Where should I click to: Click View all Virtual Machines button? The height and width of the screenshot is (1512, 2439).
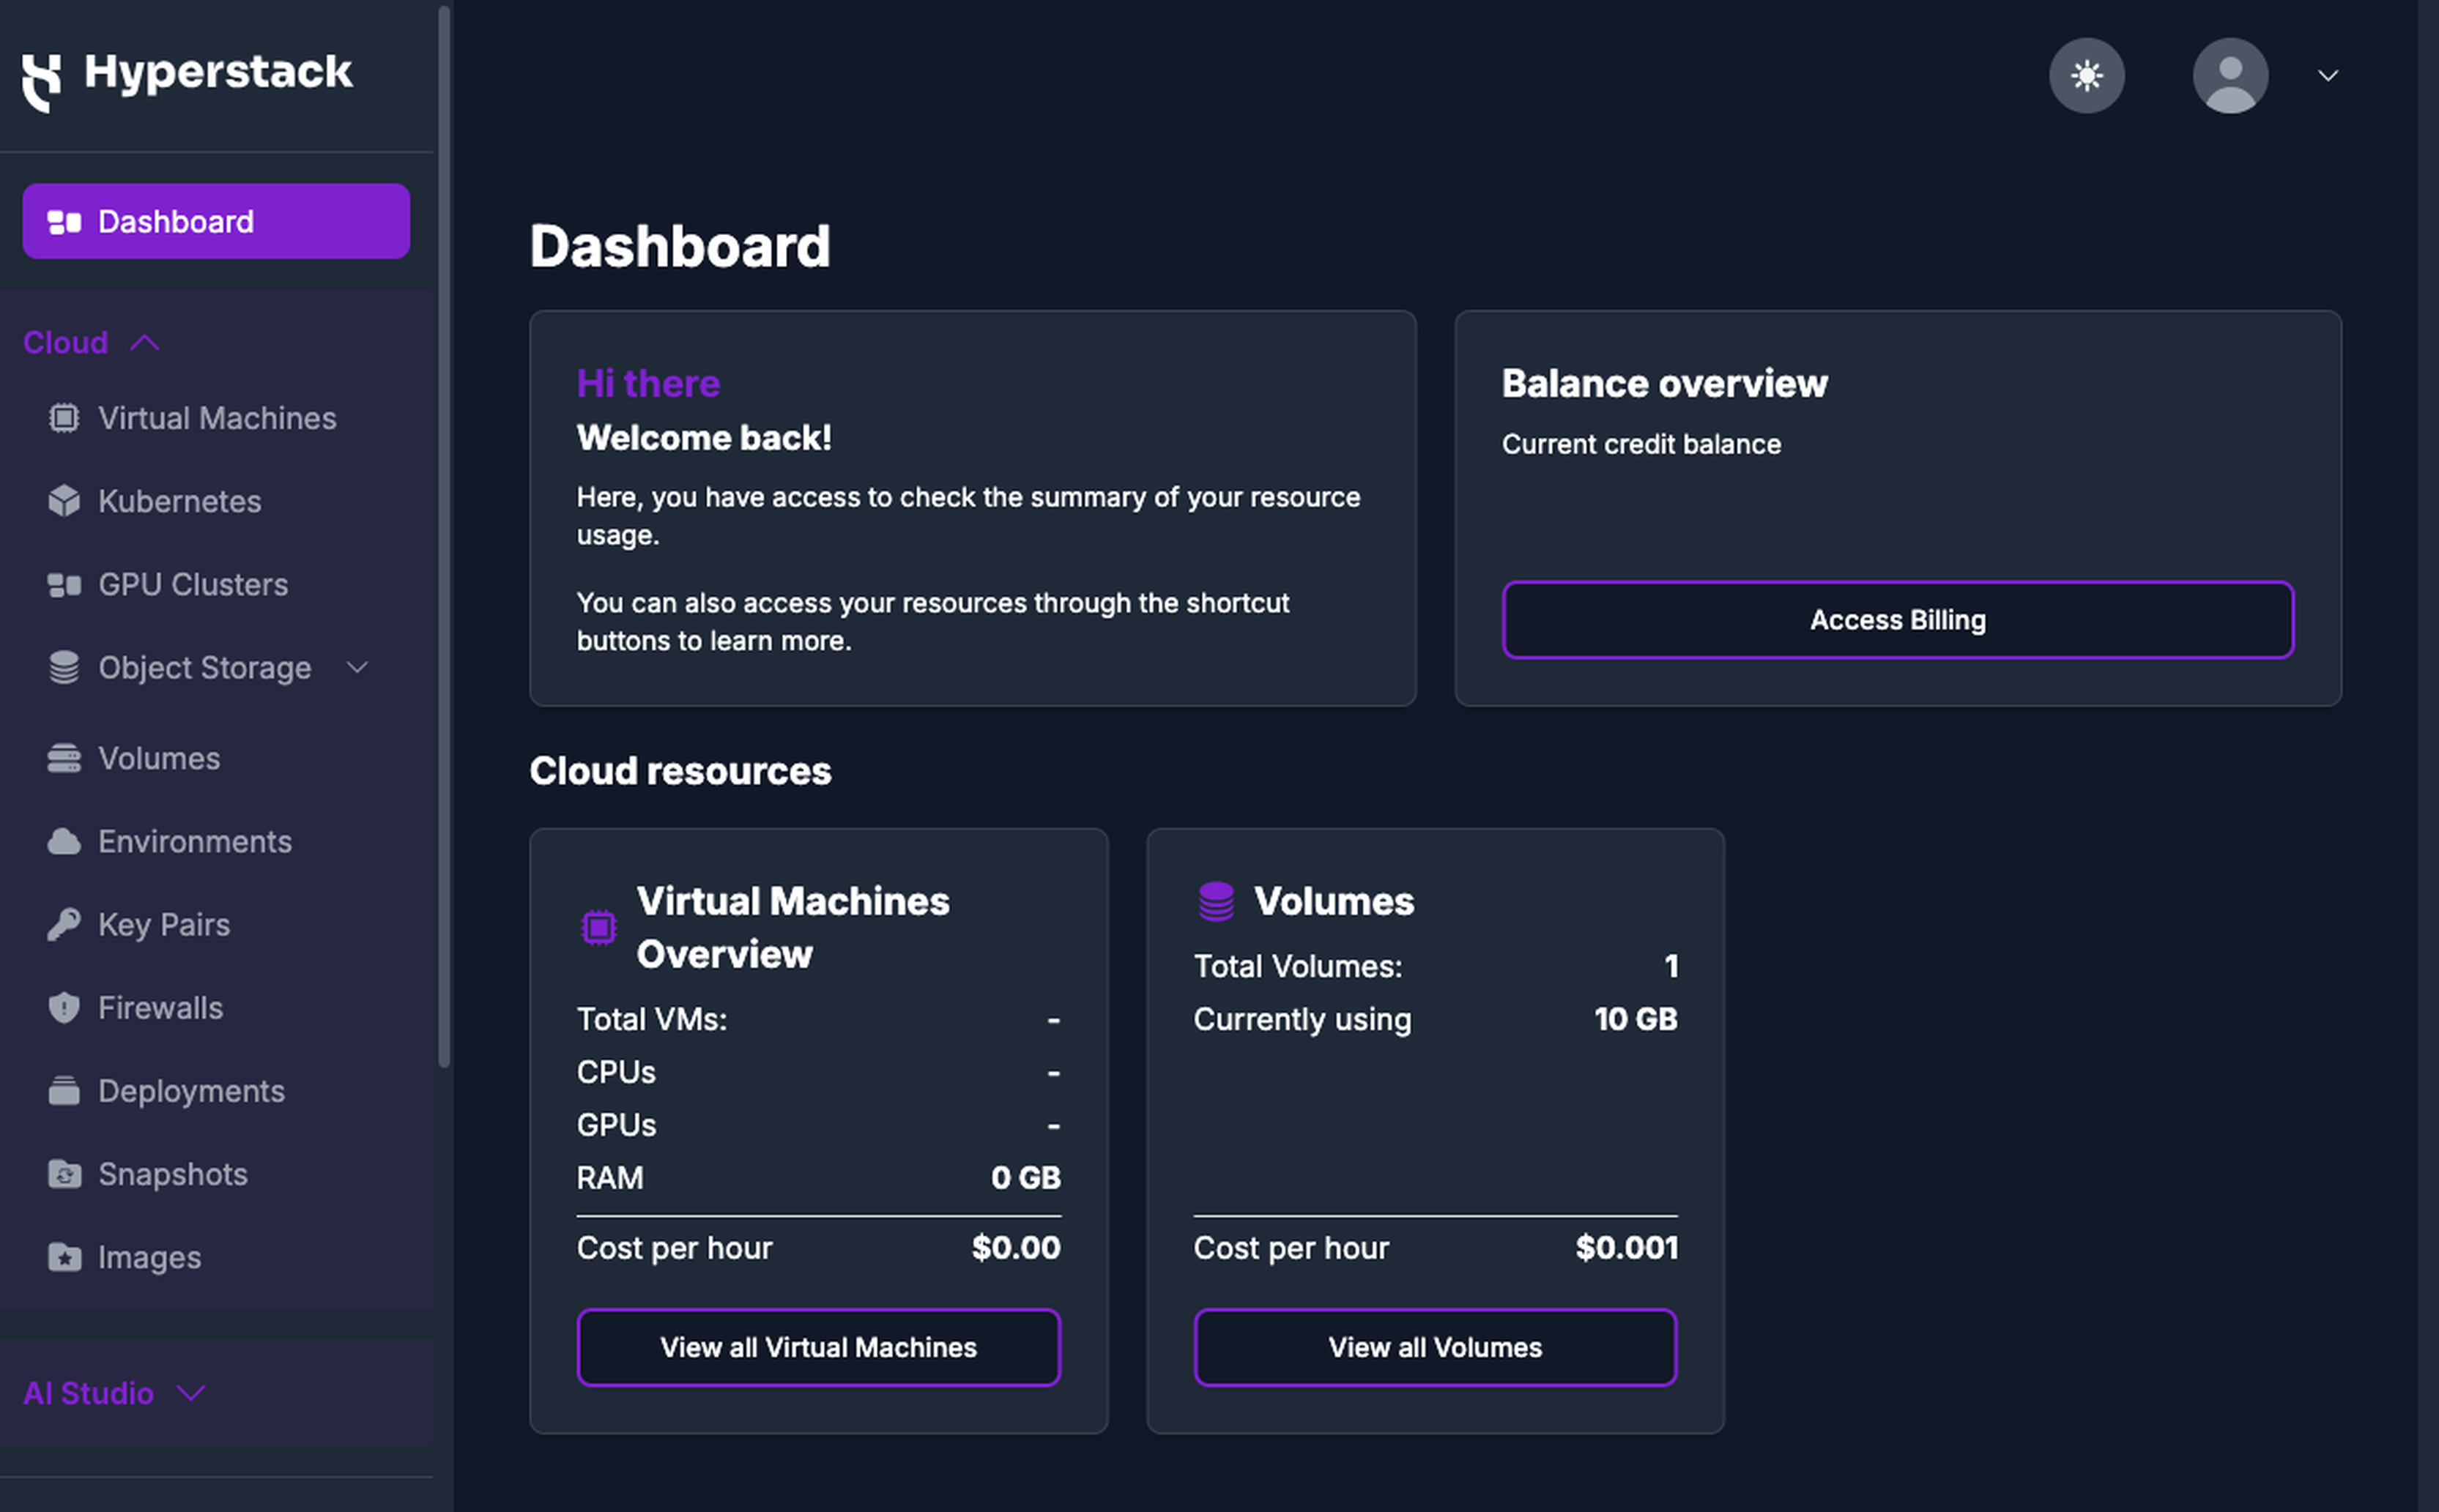tap(818, 1348)
